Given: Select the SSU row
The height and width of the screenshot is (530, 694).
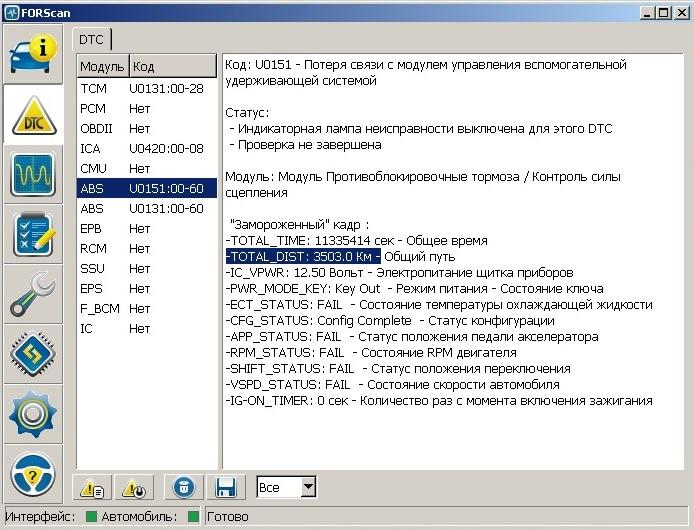Looking at the screenshot, I should (147, 268).
